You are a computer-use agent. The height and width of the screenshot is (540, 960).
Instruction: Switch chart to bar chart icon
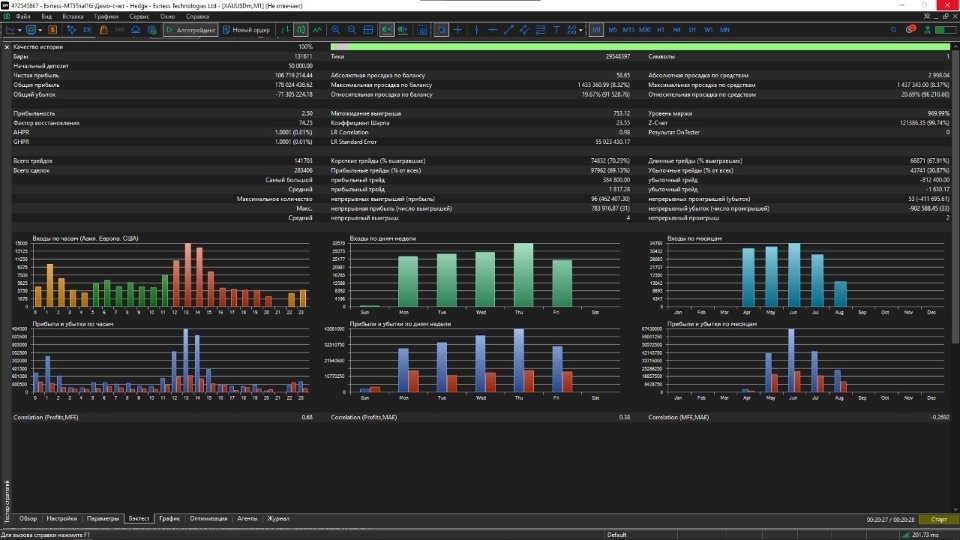coord(285,29)
